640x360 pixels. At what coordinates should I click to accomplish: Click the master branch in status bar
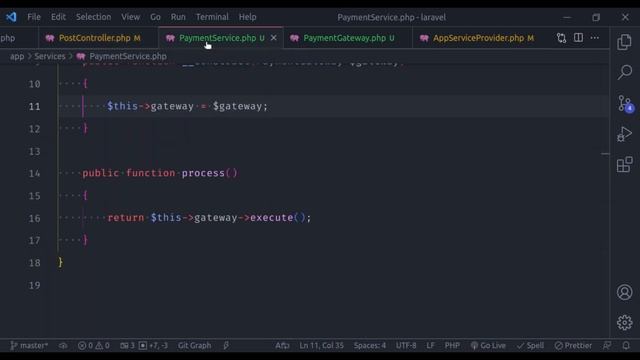tap(29, 345)
